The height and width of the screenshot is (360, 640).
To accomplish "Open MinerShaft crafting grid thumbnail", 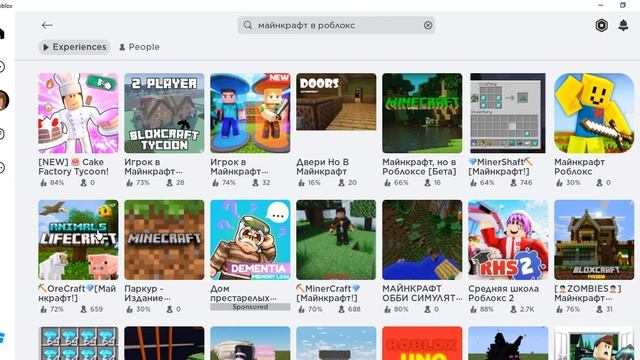I will (x=508, y=113).
